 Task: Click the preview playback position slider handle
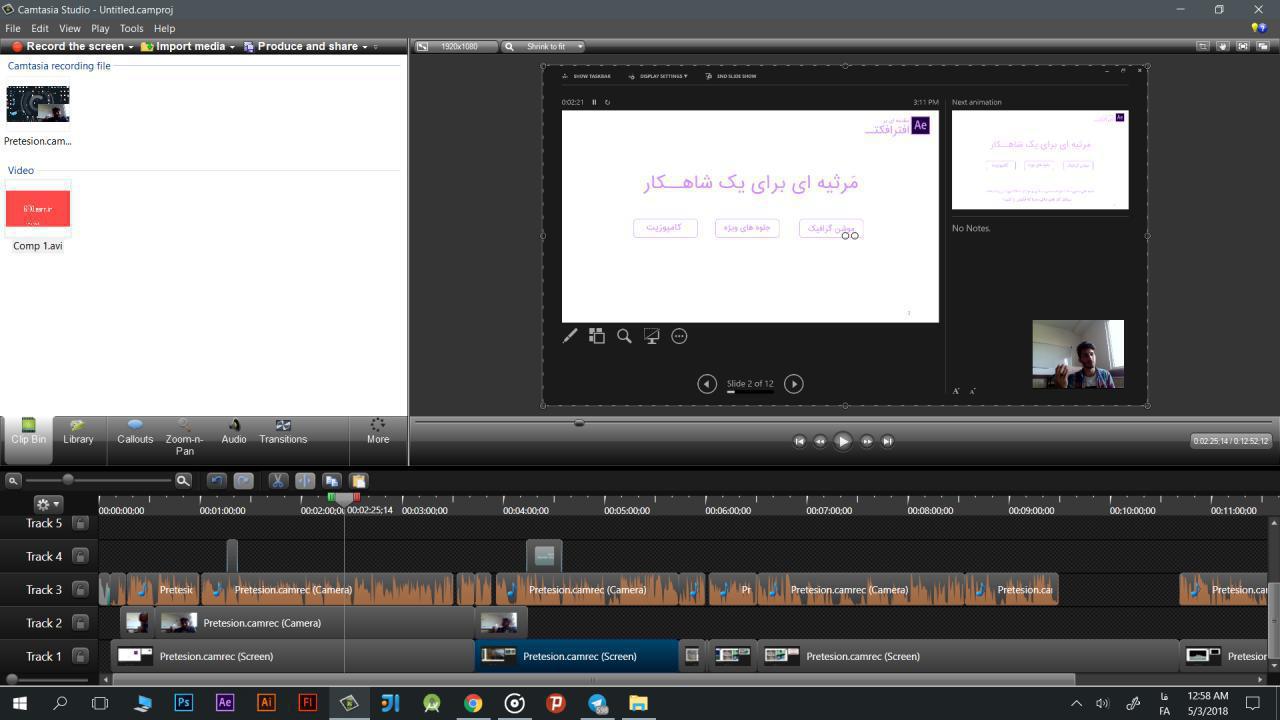579,423
